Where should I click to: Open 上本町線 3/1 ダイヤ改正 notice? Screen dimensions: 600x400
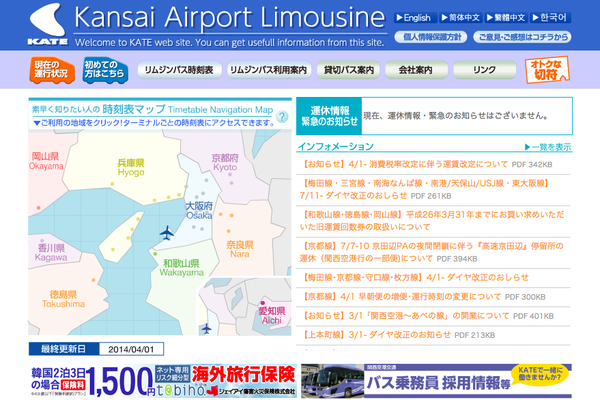(398, 335)
